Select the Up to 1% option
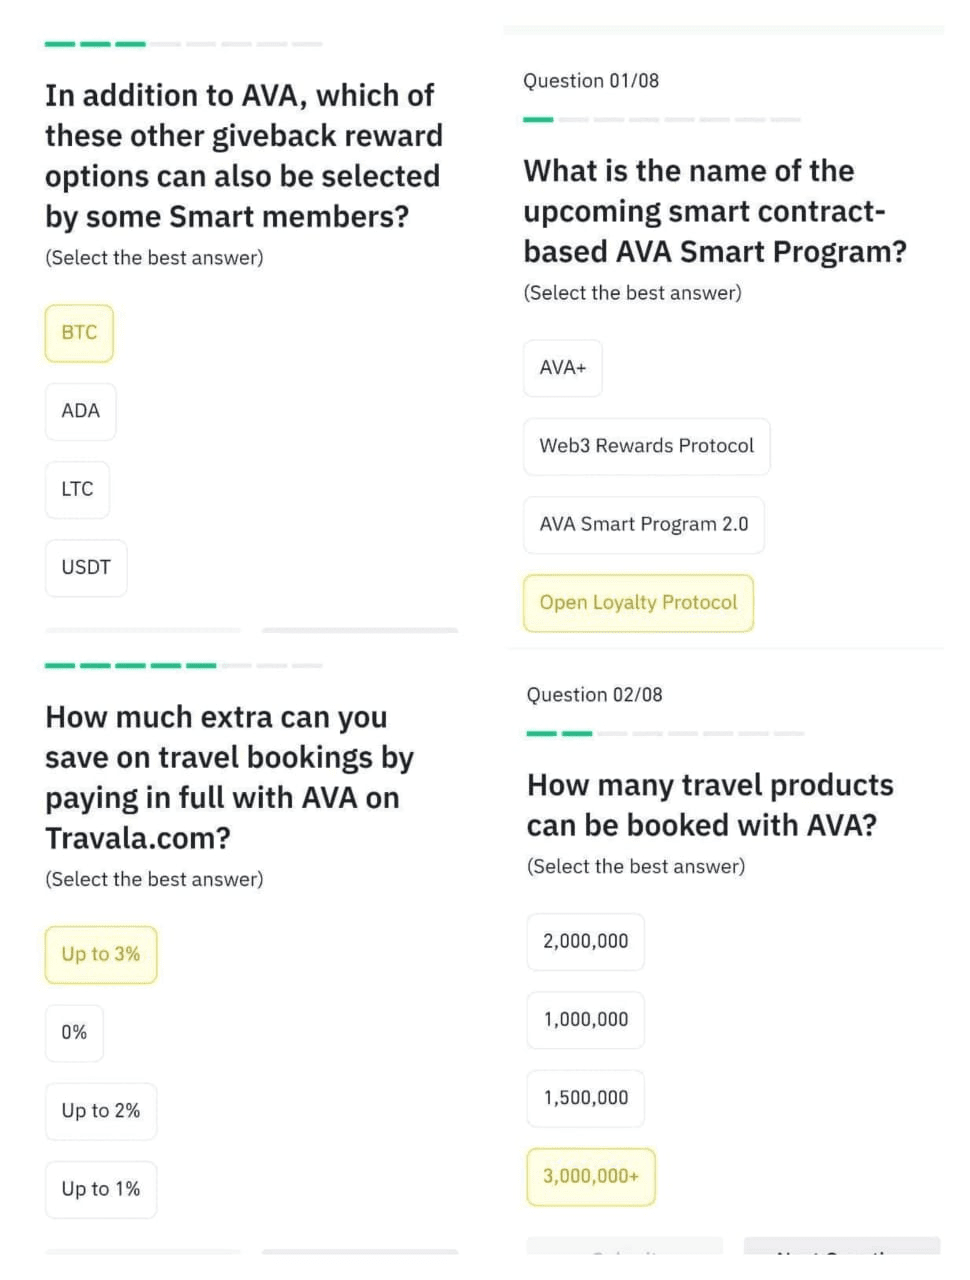This screenshot has height=1280, width=970. click(x=100, y=1189)
